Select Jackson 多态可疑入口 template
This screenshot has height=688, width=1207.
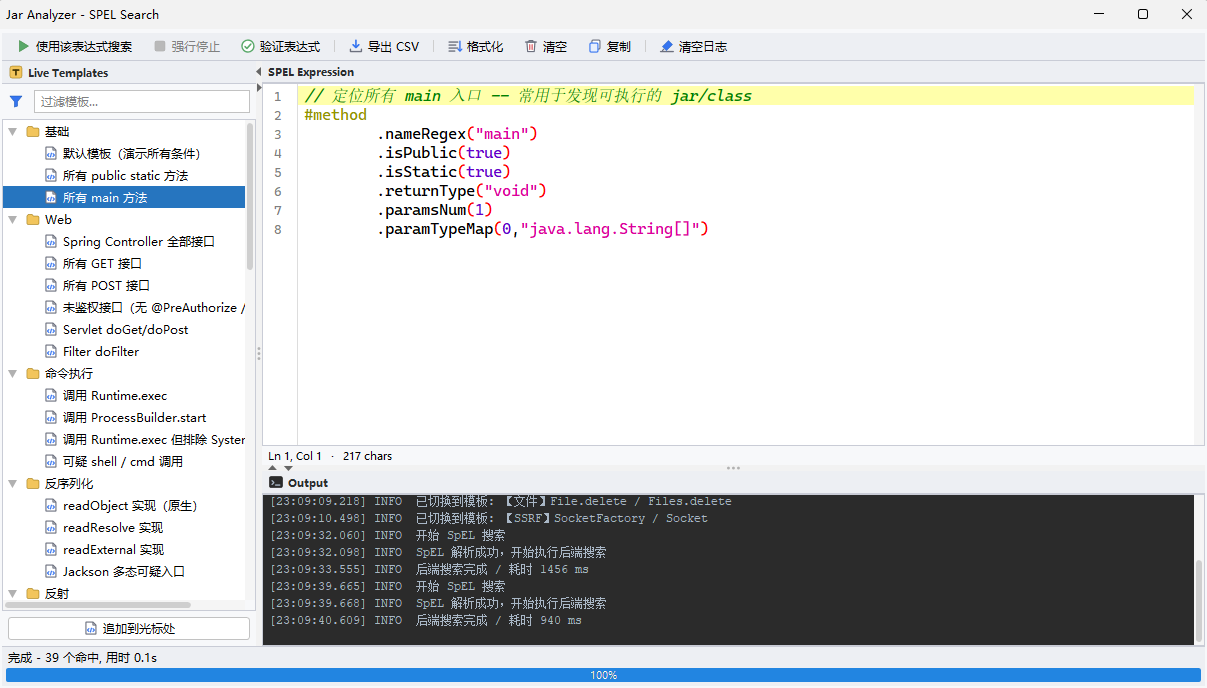124,571
